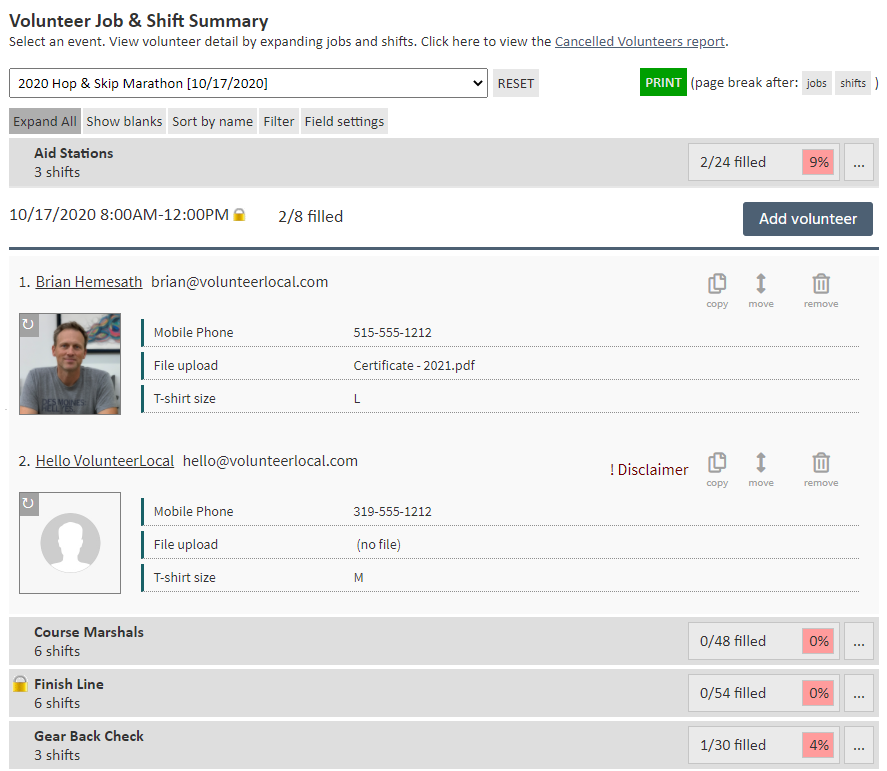Open the Filter options
This screenshot has width=887, height=771.
(x=279, y=121)
